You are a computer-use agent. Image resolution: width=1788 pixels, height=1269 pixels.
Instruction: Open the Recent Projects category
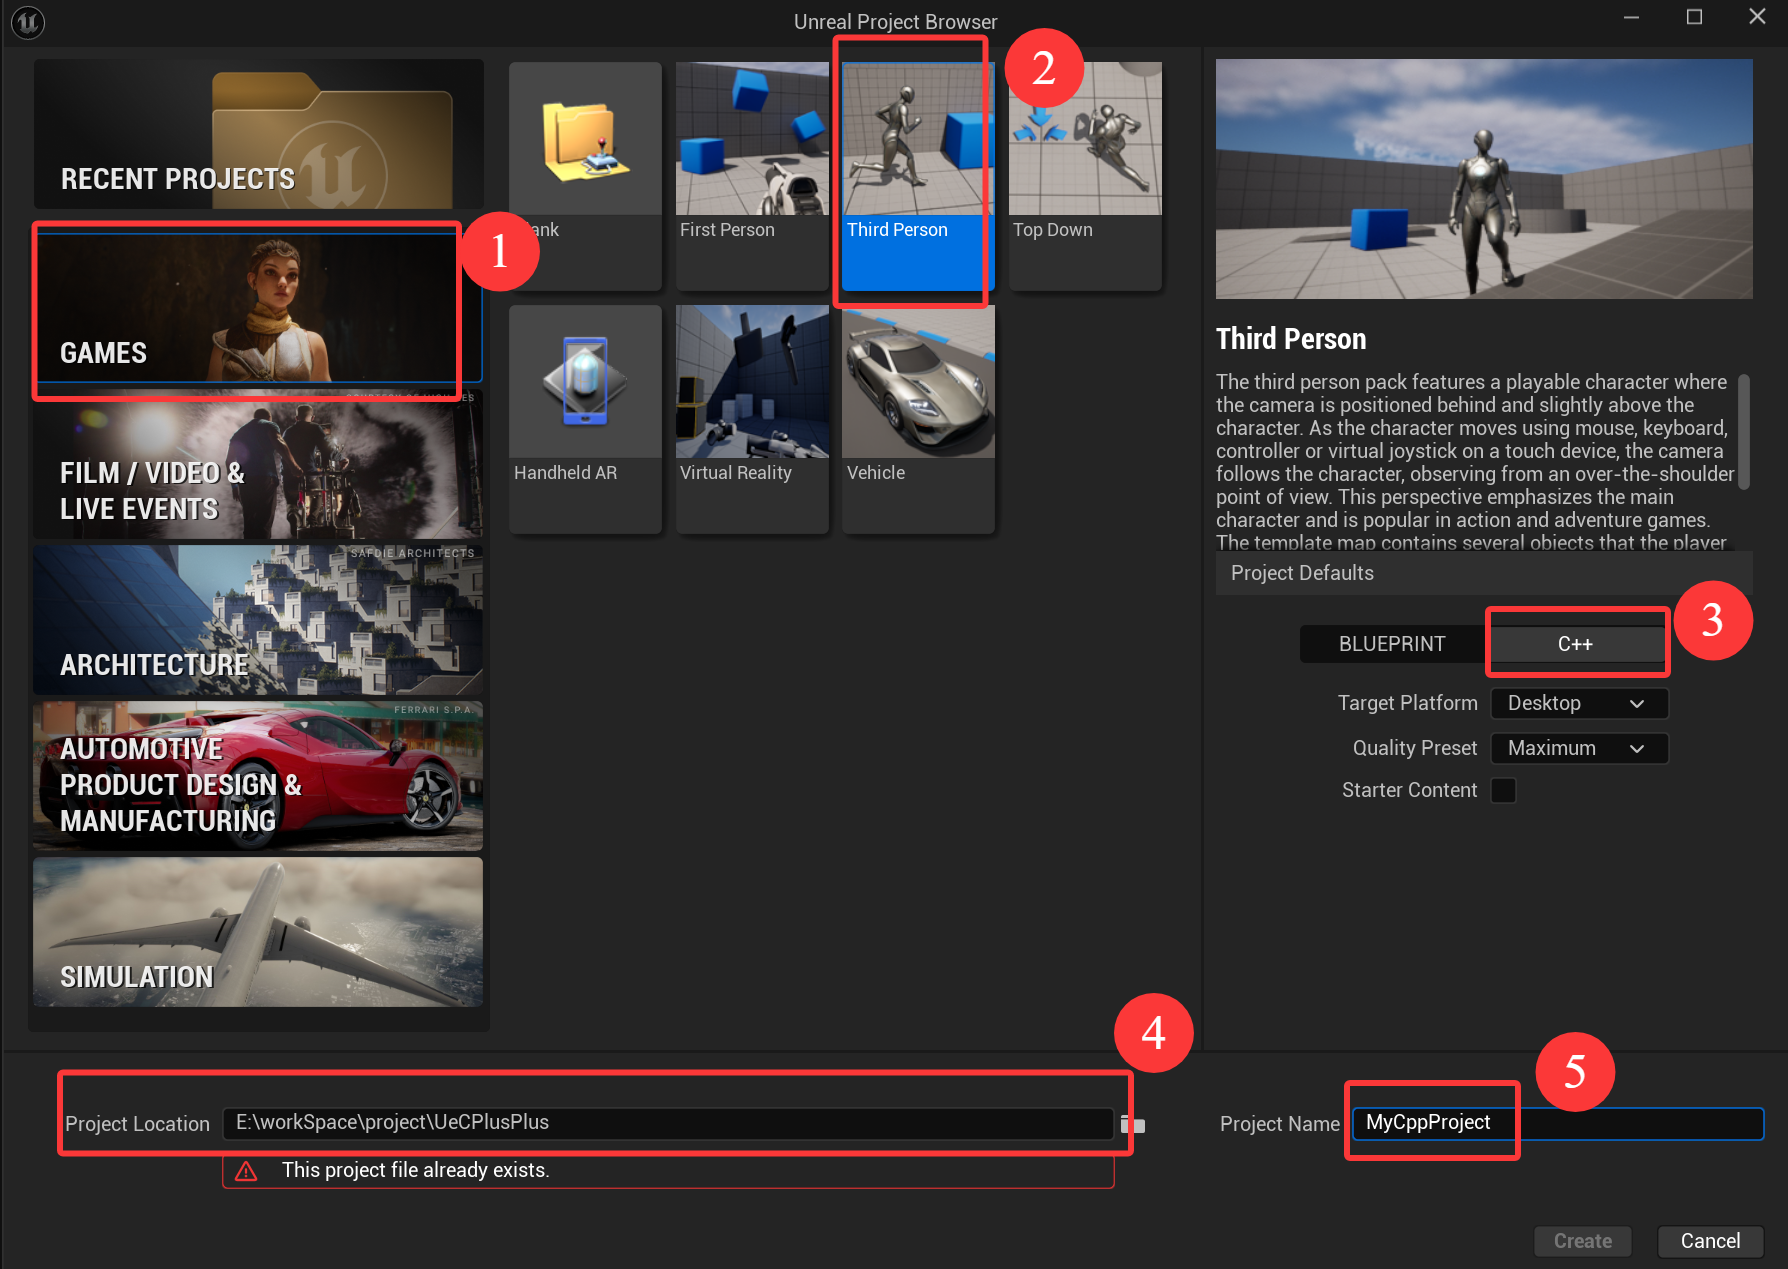point(258,134)
